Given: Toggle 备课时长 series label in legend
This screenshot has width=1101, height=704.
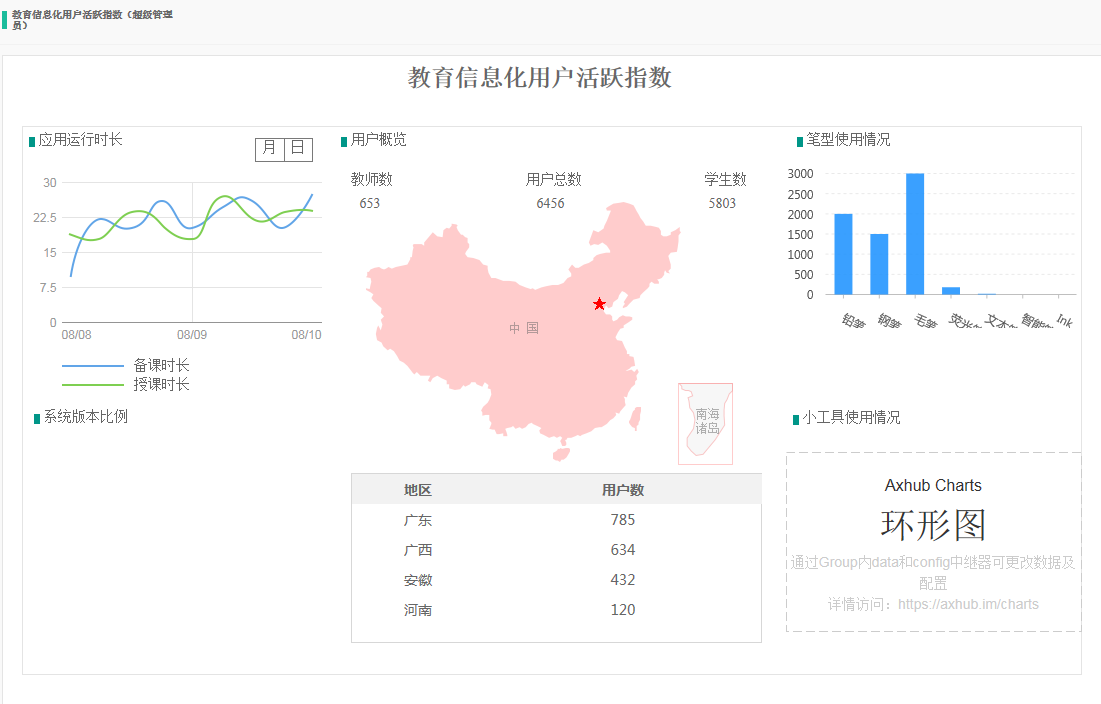Looking at the screenshot, I should [161, 366].
